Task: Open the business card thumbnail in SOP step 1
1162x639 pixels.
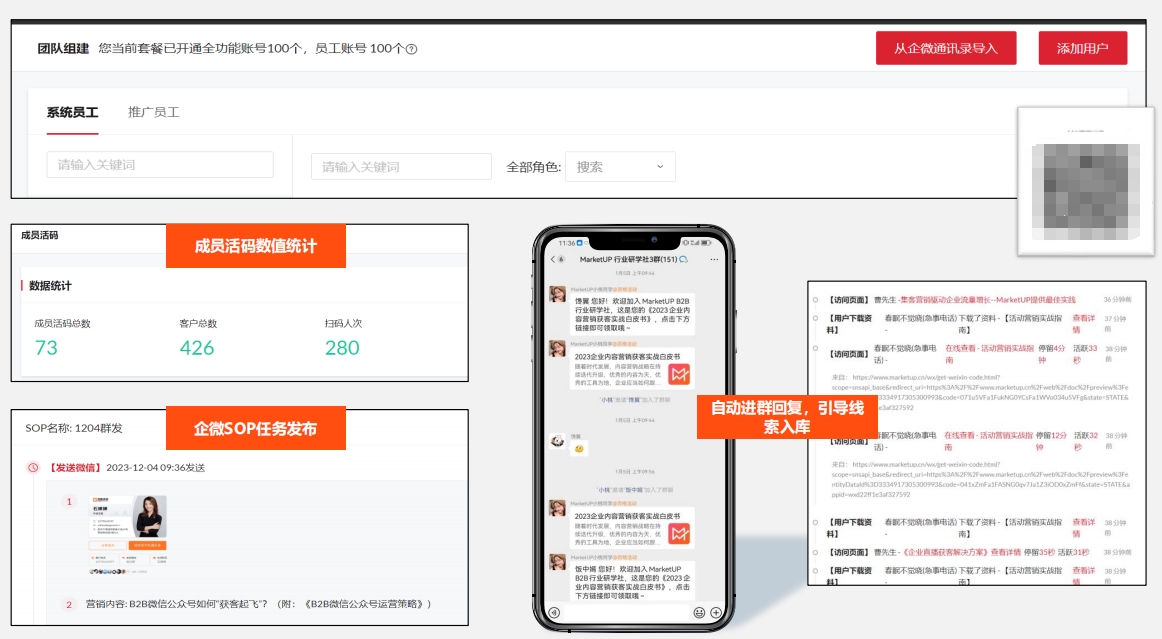Action: [128, 535]
